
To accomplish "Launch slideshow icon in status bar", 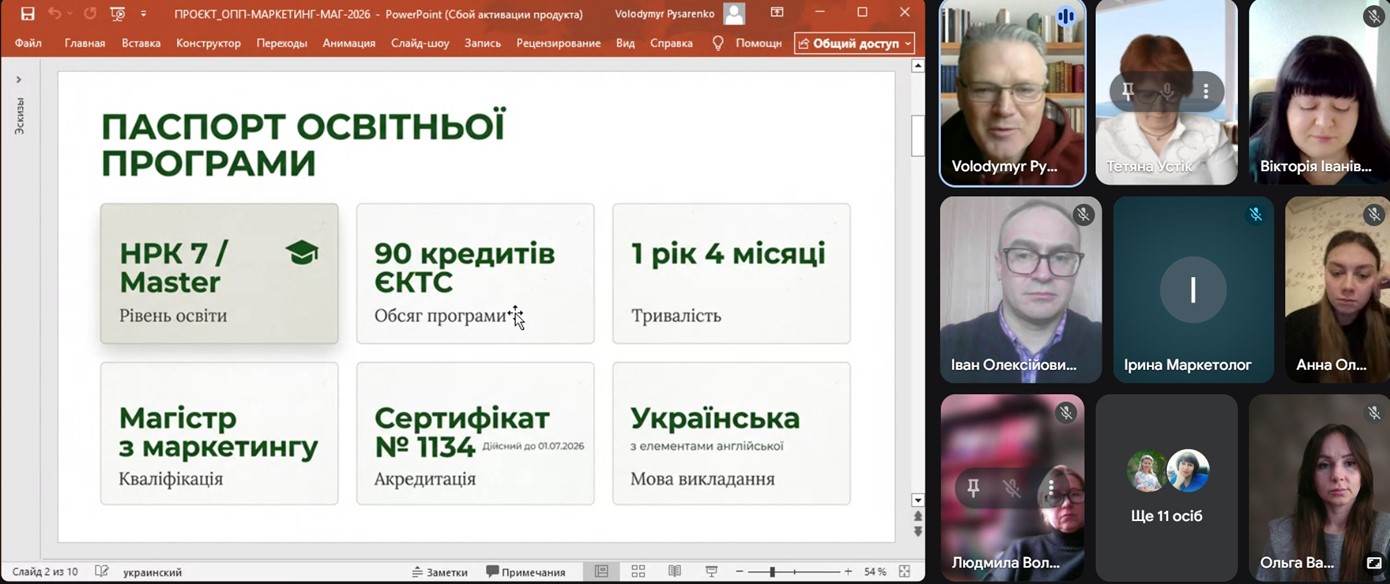I will point(712,572).
